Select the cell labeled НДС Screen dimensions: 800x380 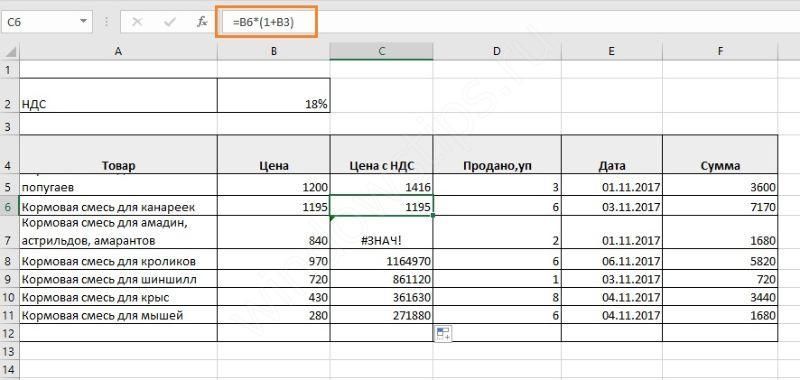point(118,95)
